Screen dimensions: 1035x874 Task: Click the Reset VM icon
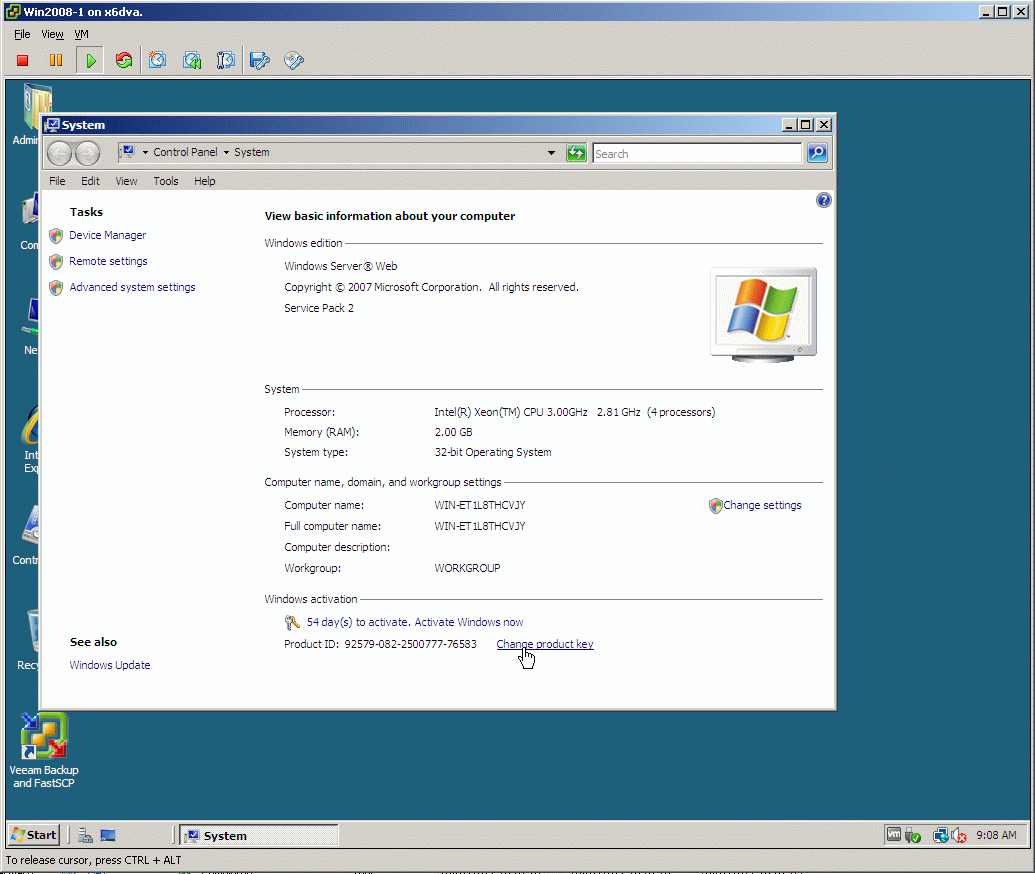click(123, 61)
